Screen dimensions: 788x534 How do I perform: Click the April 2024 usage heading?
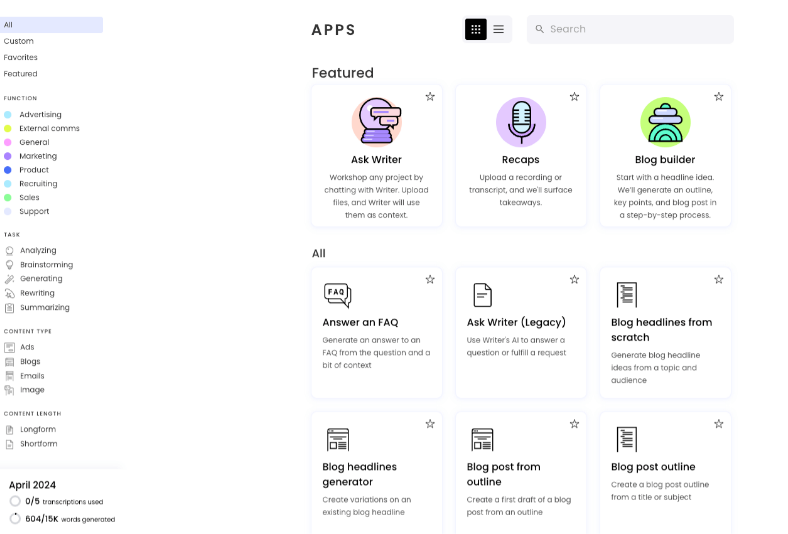(32, 485)
